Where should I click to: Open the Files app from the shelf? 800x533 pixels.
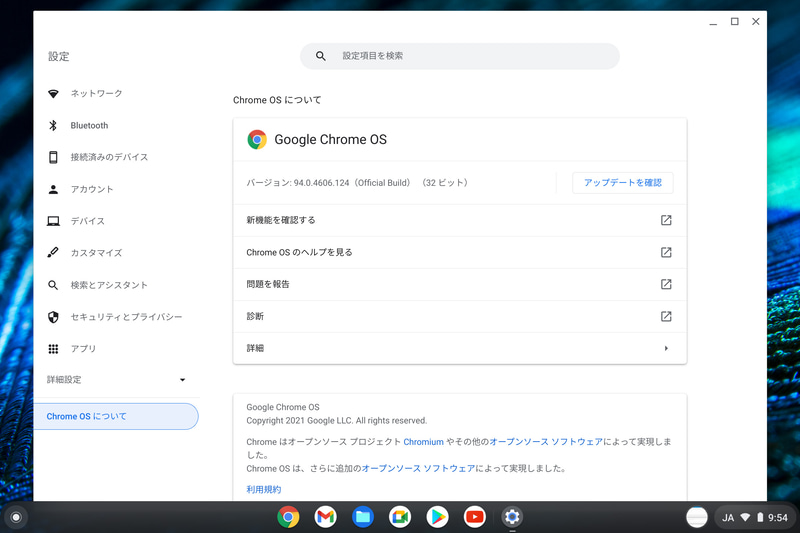pos(363,517)
